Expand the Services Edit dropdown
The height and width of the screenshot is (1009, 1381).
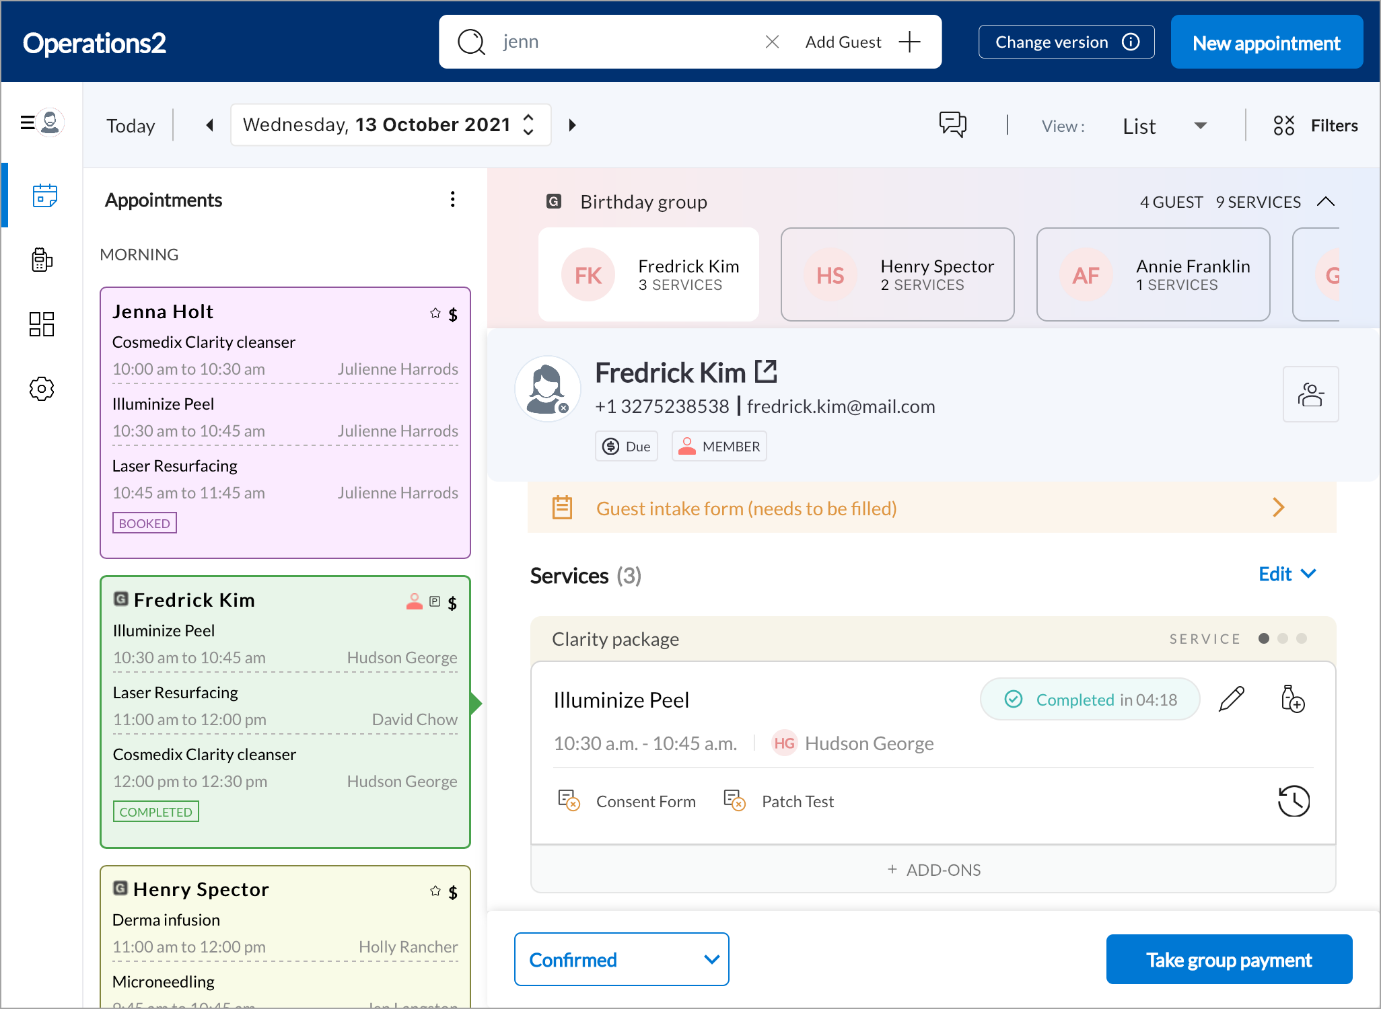[1287, 574]
